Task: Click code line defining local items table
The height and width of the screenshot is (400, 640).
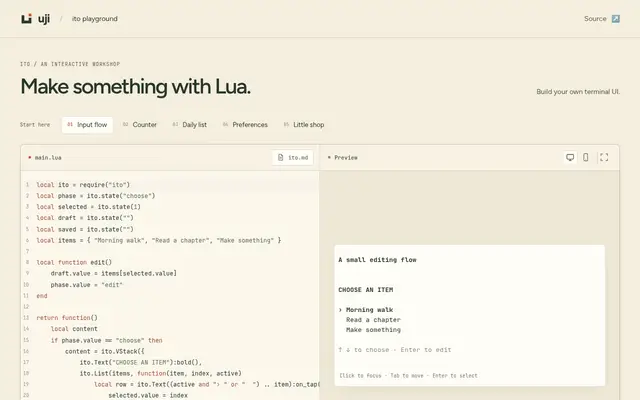Action: tap(159, 240)
